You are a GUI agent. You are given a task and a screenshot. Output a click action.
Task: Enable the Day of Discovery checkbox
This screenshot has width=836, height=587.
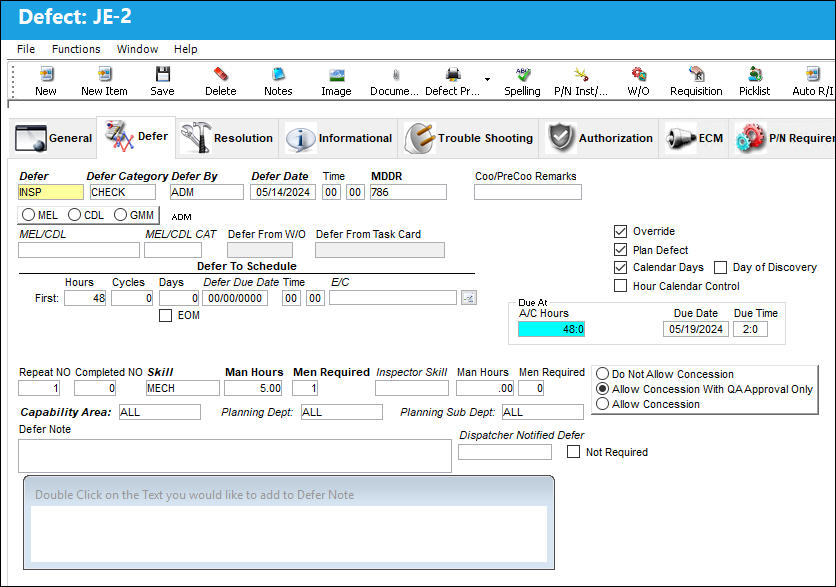pyautogui.click(x=720, y=267)
